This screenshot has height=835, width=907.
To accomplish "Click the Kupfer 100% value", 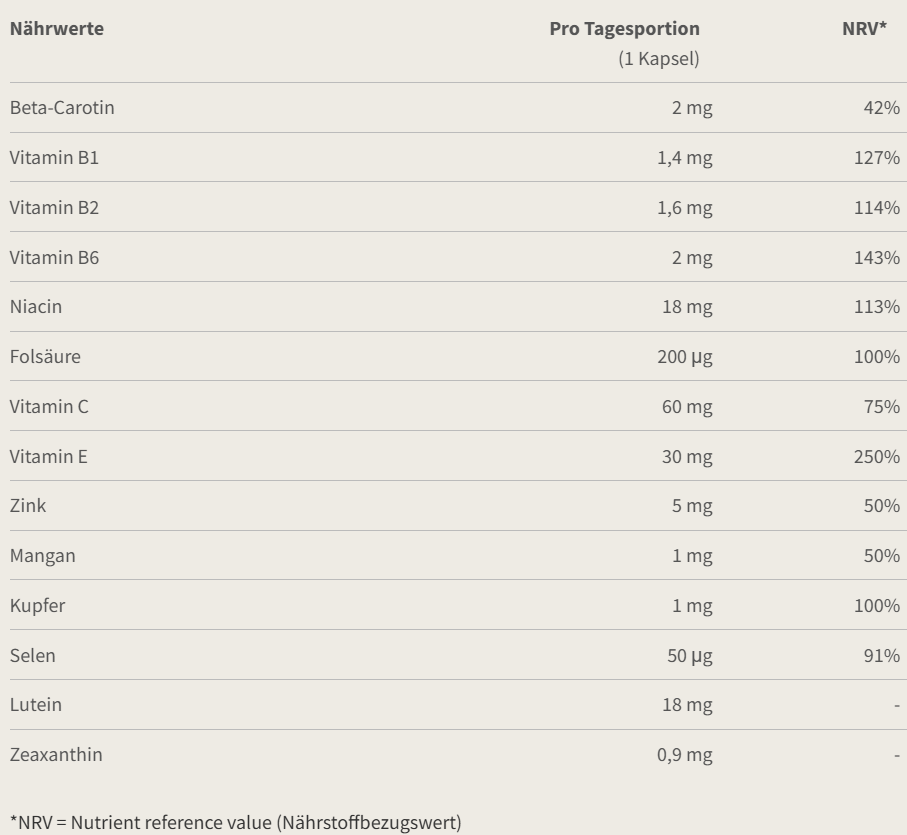I will coord(877,605).
